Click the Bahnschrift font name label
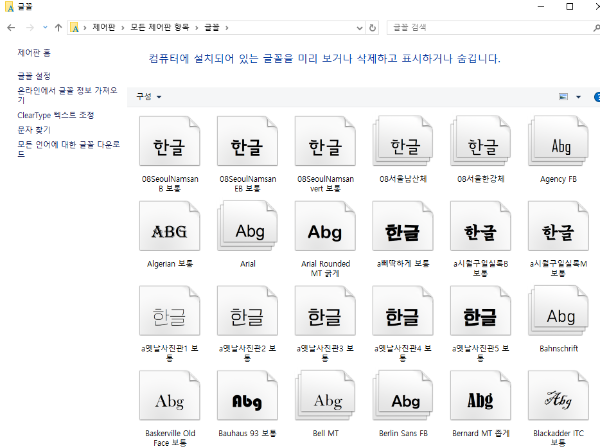This screenshot has height=447, width=600. pyautogui.click(x=558, y=349)
